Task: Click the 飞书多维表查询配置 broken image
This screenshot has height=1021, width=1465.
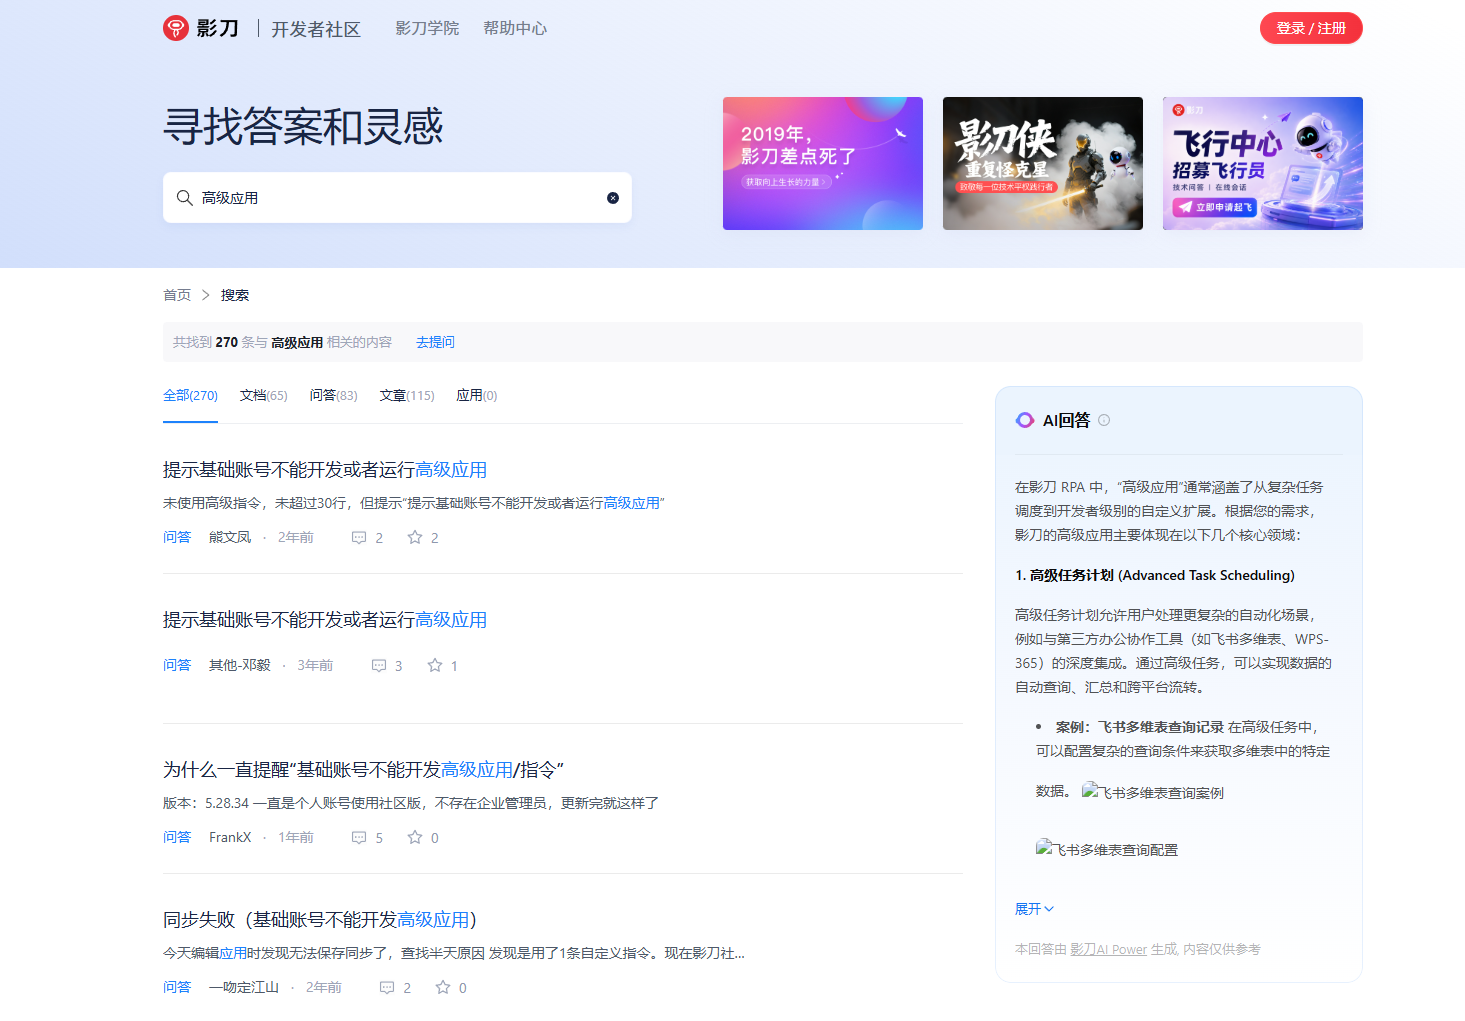Action: coord(1107,849)
